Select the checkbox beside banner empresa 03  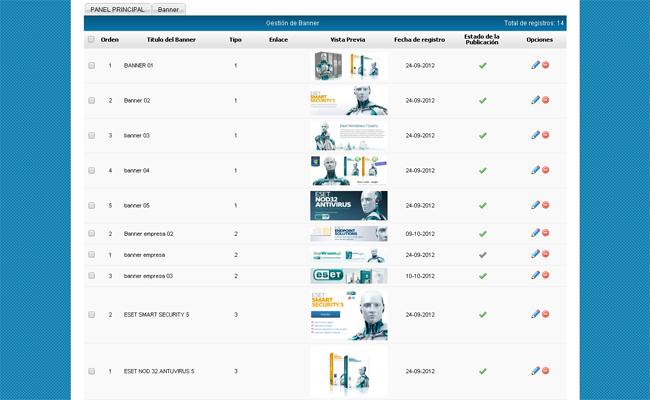tap(91, 275)
